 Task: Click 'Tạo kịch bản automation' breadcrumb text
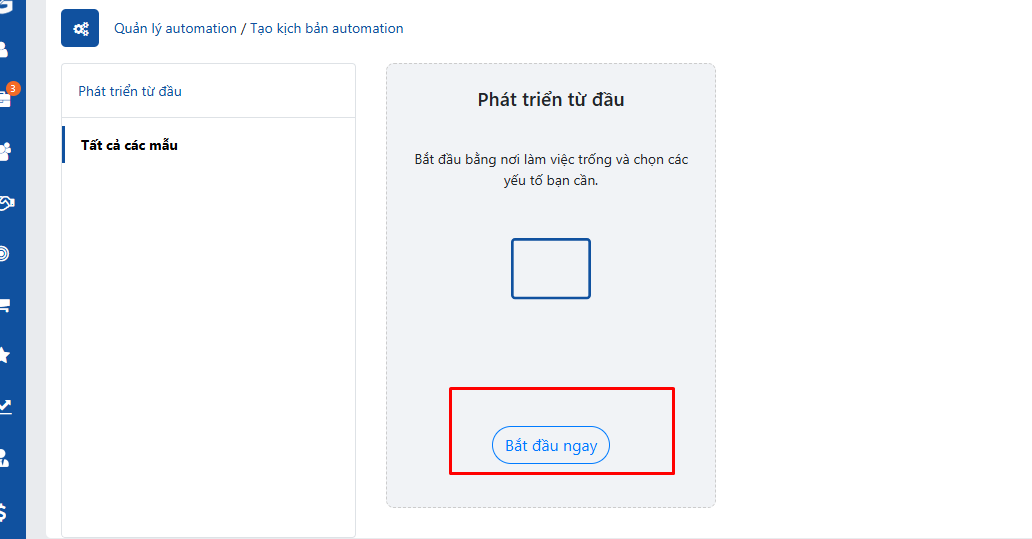(326, 28)
